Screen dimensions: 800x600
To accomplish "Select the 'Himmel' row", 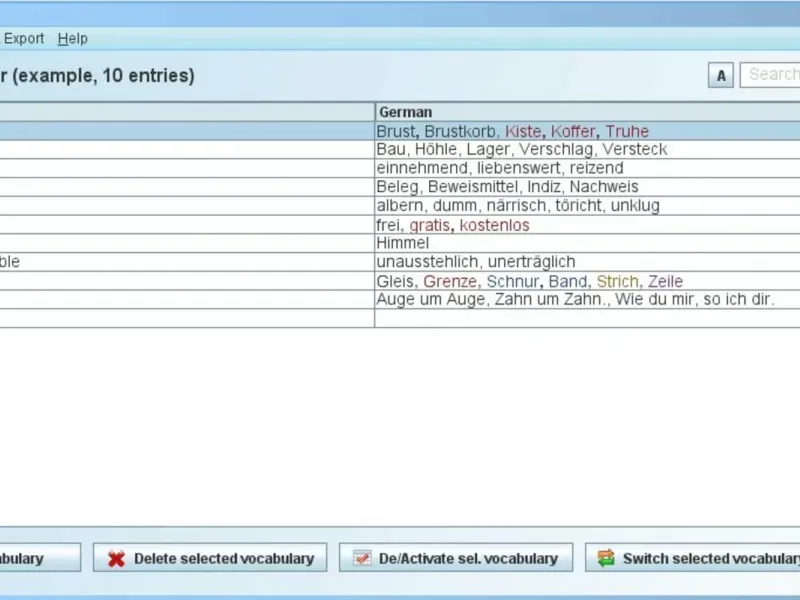I will coord(400,243).
